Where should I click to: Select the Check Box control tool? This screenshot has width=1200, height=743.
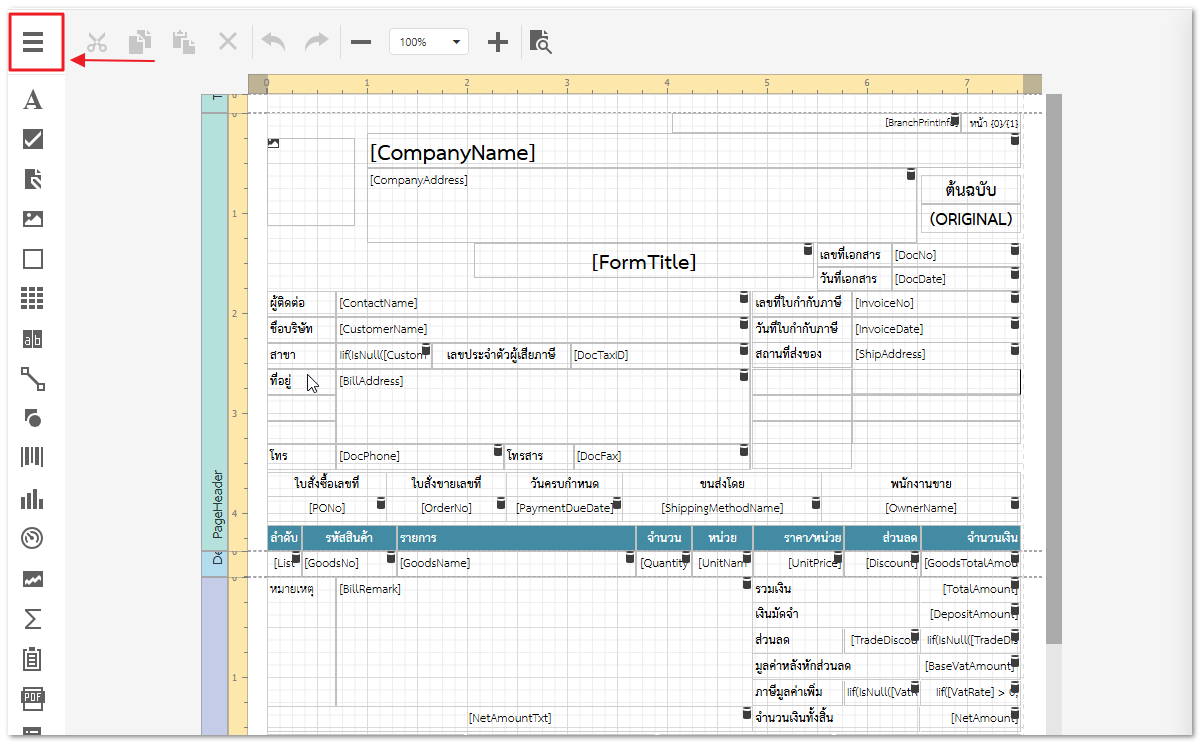(33, 139)
